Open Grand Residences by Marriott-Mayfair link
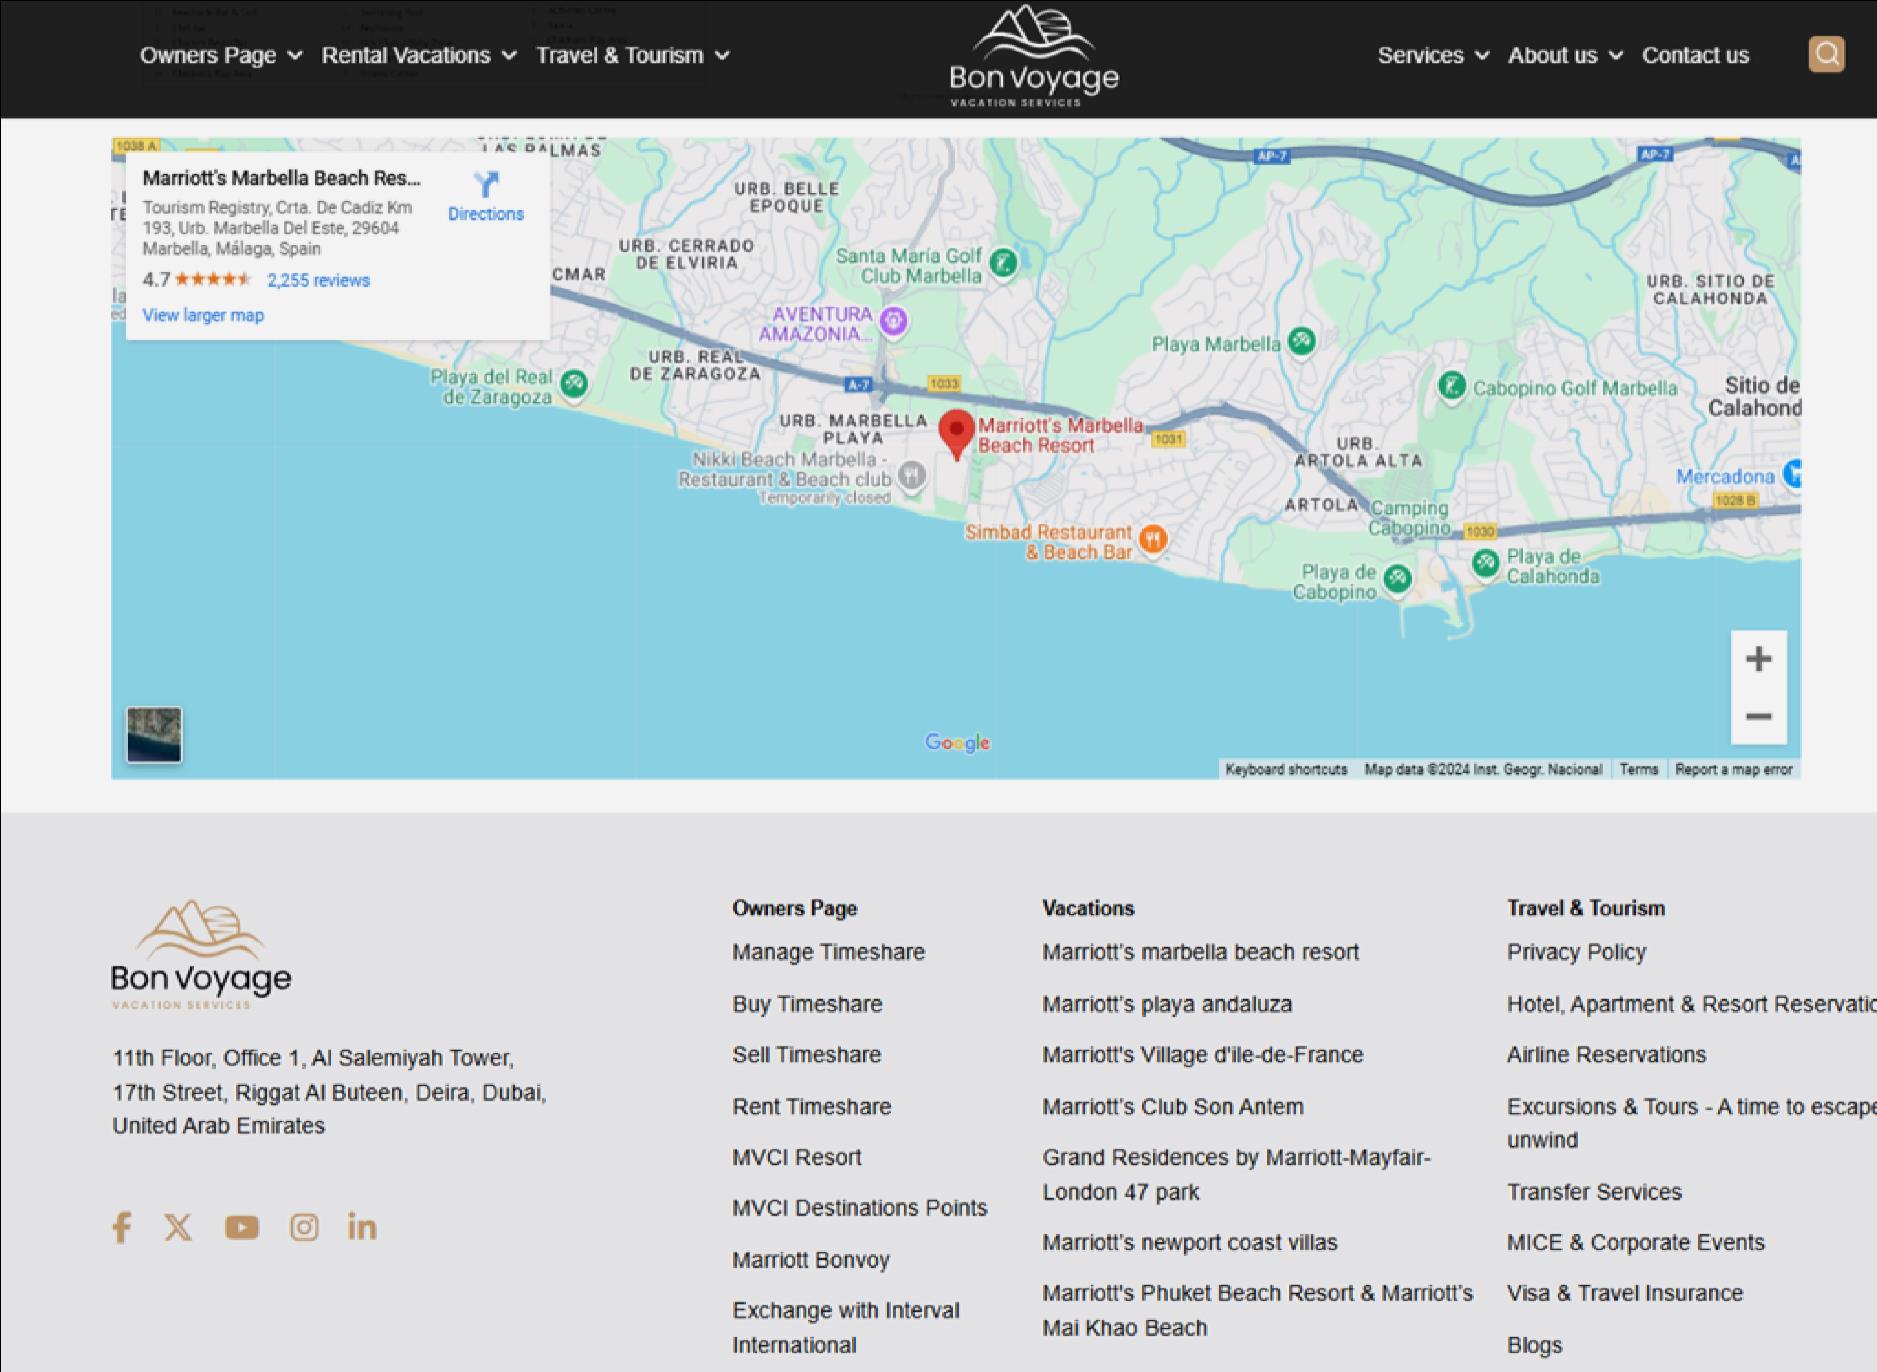 pos(1236,1174)
